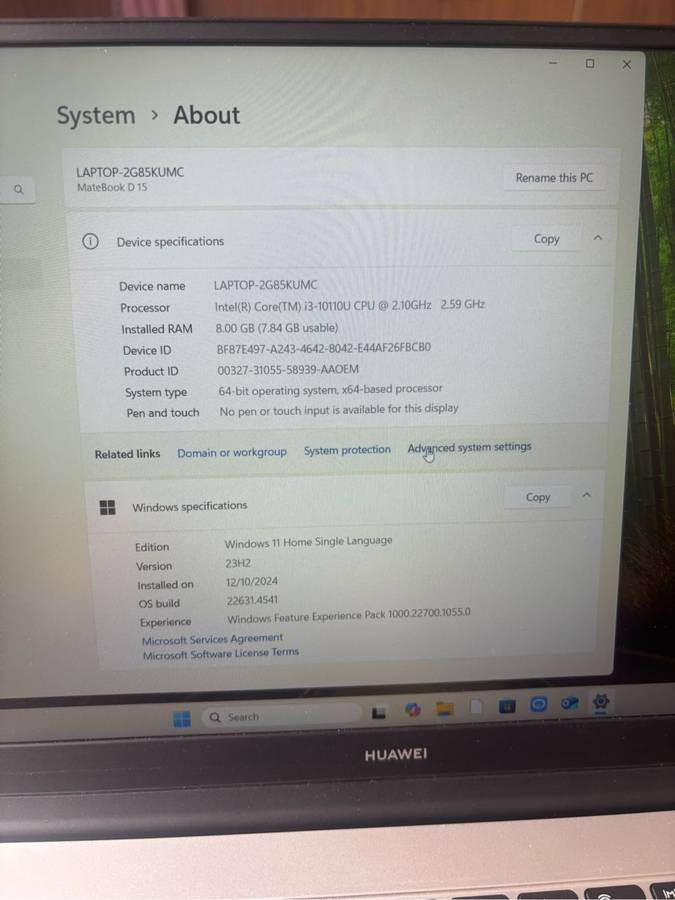Viewport: 675px width, 900px height.
Task: Open the Outlook taskbar icon
Action: pos(569,703)
